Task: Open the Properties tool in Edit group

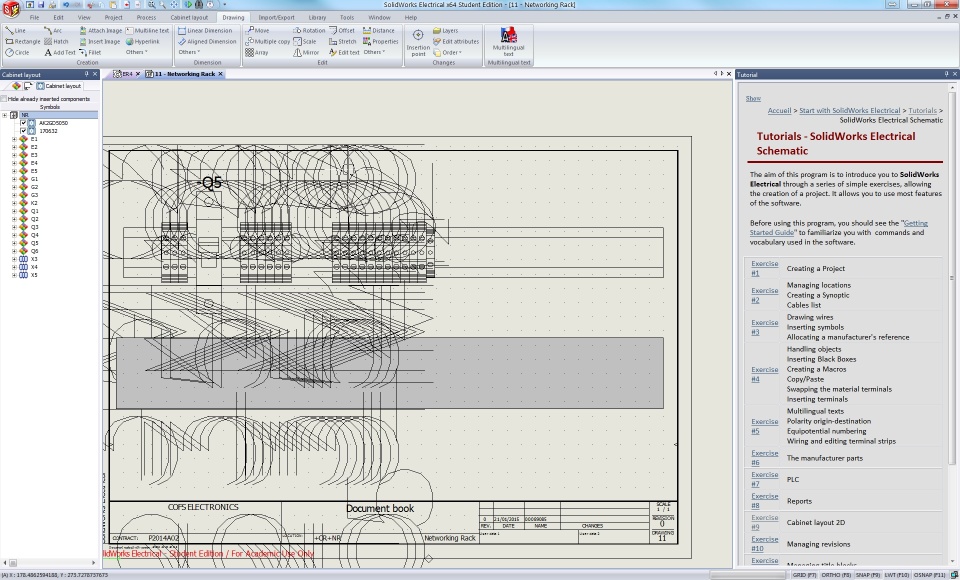Action: click(380, 42)
